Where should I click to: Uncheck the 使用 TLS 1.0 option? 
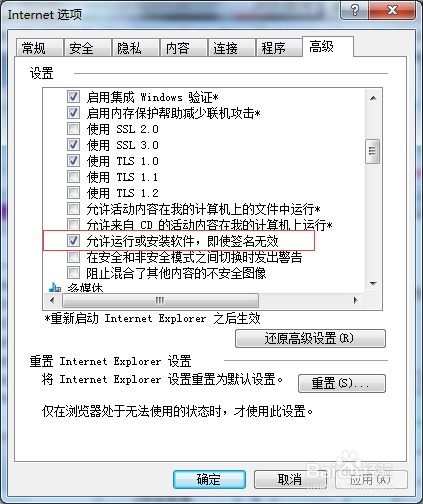[73, 160]
